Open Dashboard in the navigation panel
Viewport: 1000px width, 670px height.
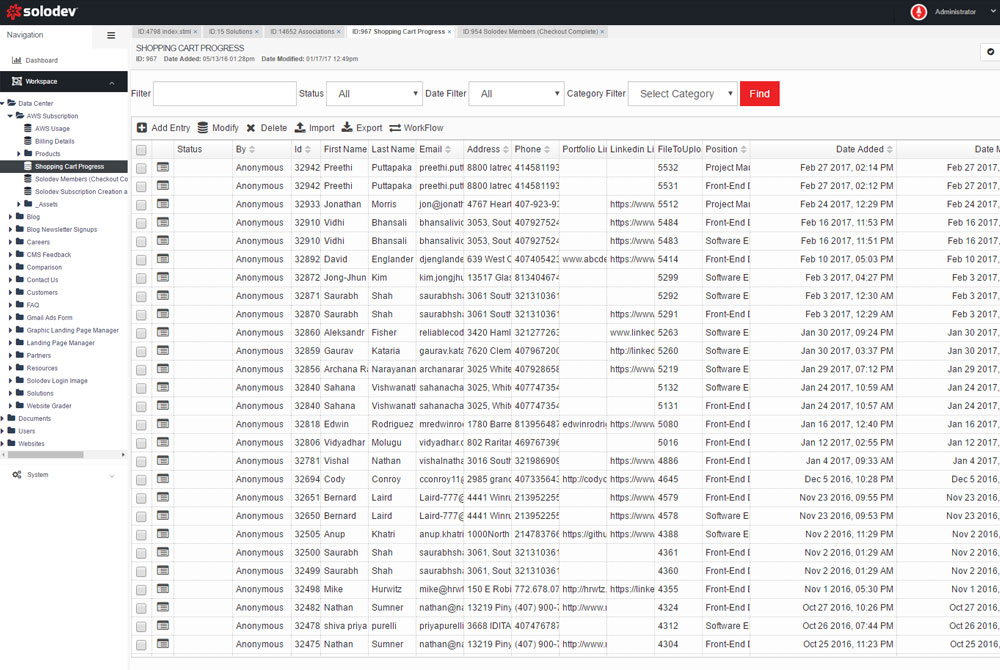point(41,61)
